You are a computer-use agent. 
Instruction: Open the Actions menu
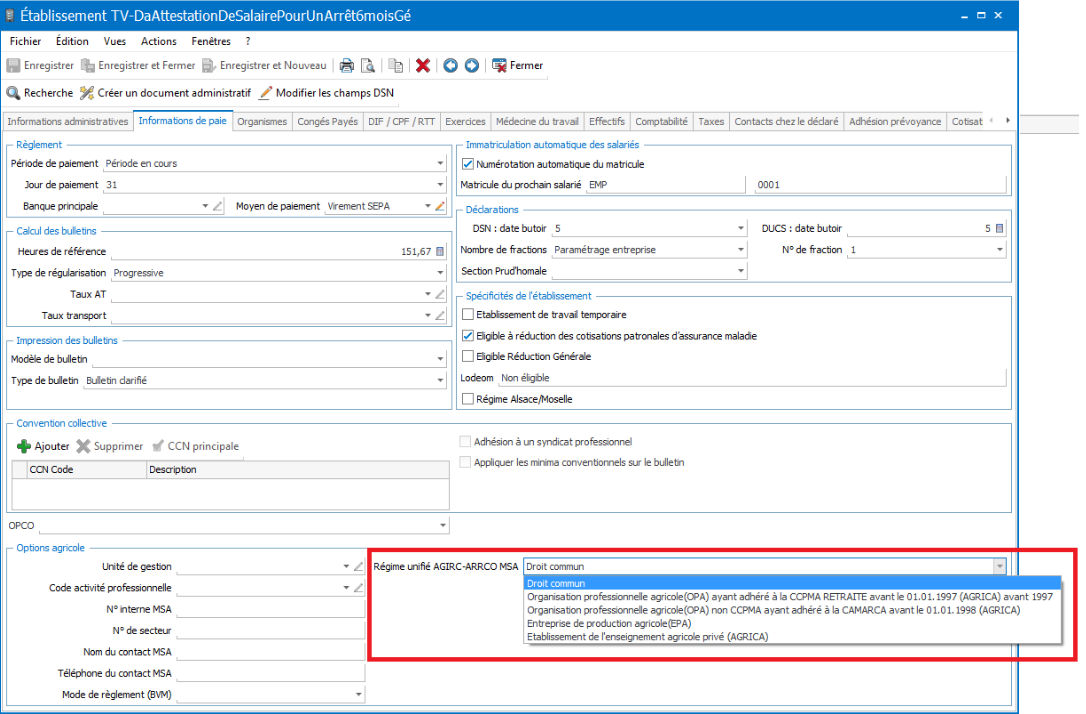pyautogui.click(x=159, y=42)
